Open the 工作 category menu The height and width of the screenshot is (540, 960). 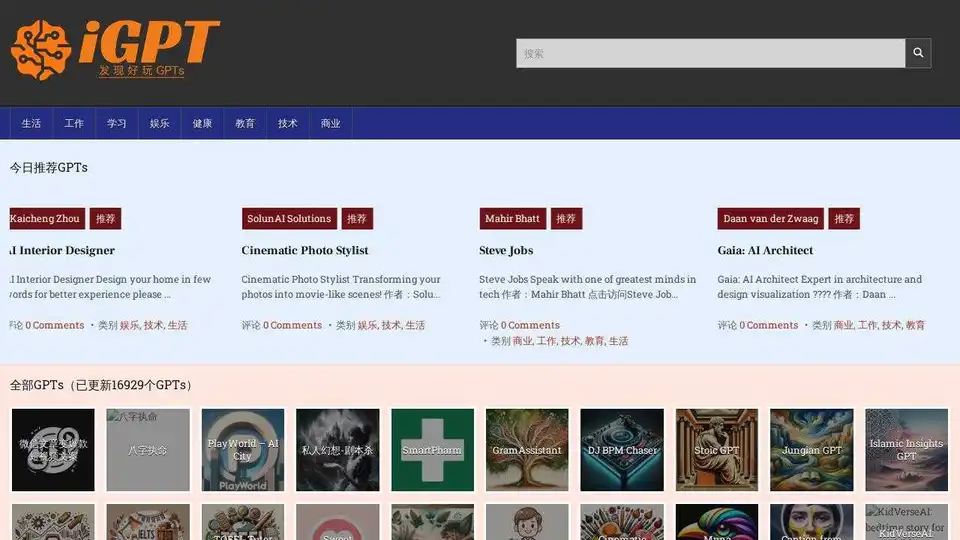[74, 124]
